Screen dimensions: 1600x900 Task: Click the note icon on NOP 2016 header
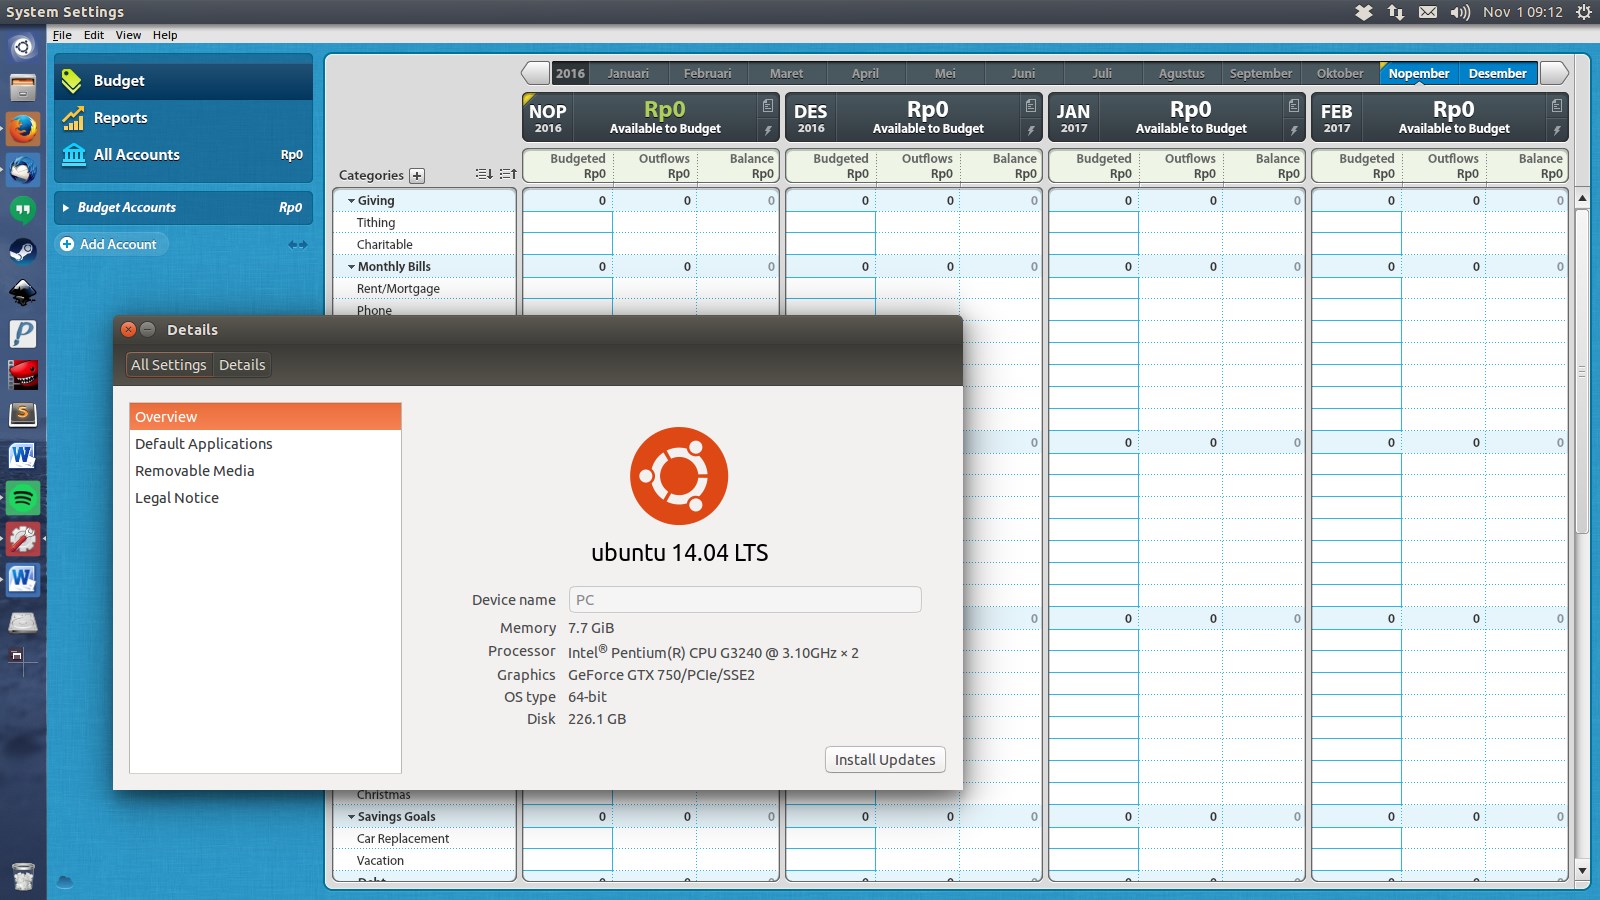(x=767, y=106)
